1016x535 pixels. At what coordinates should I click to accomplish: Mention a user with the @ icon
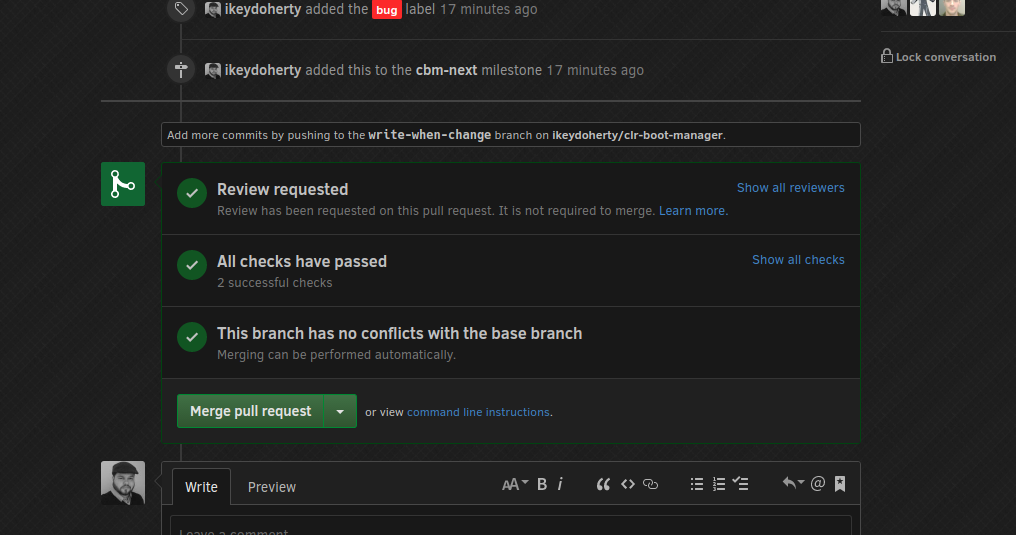pos(818,483)
